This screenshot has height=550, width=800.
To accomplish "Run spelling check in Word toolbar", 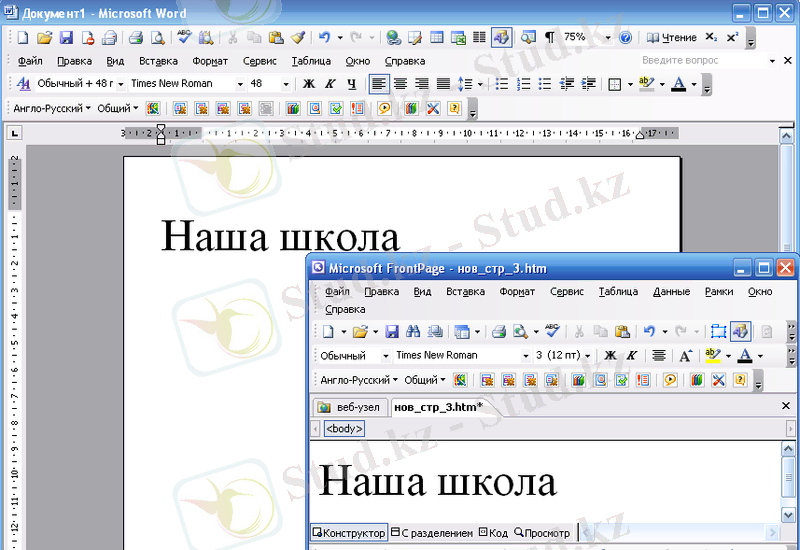I will coord(184,37).
